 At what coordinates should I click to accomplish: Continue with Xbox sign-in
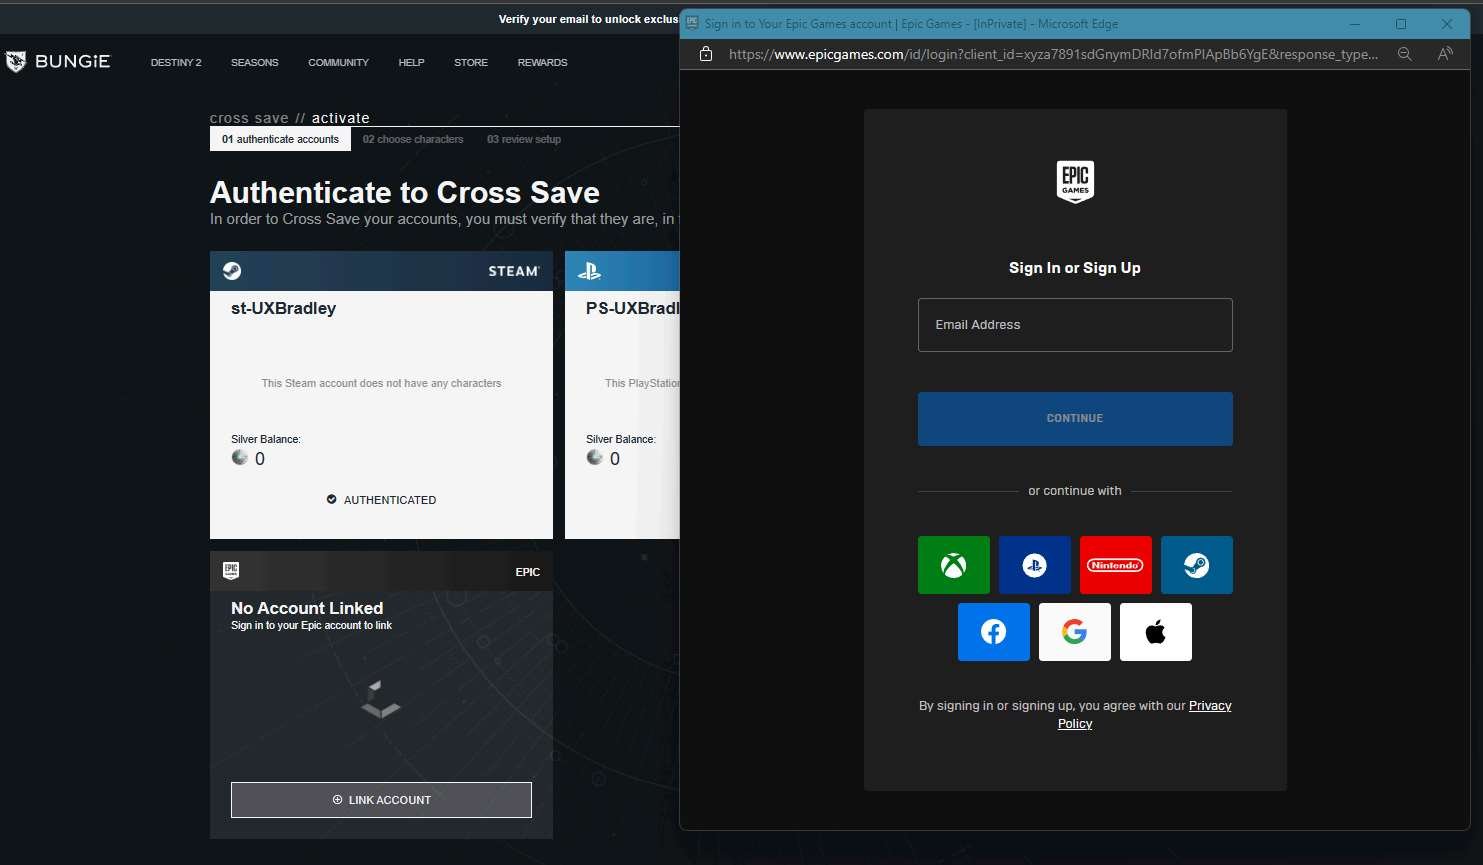[954, 565]
